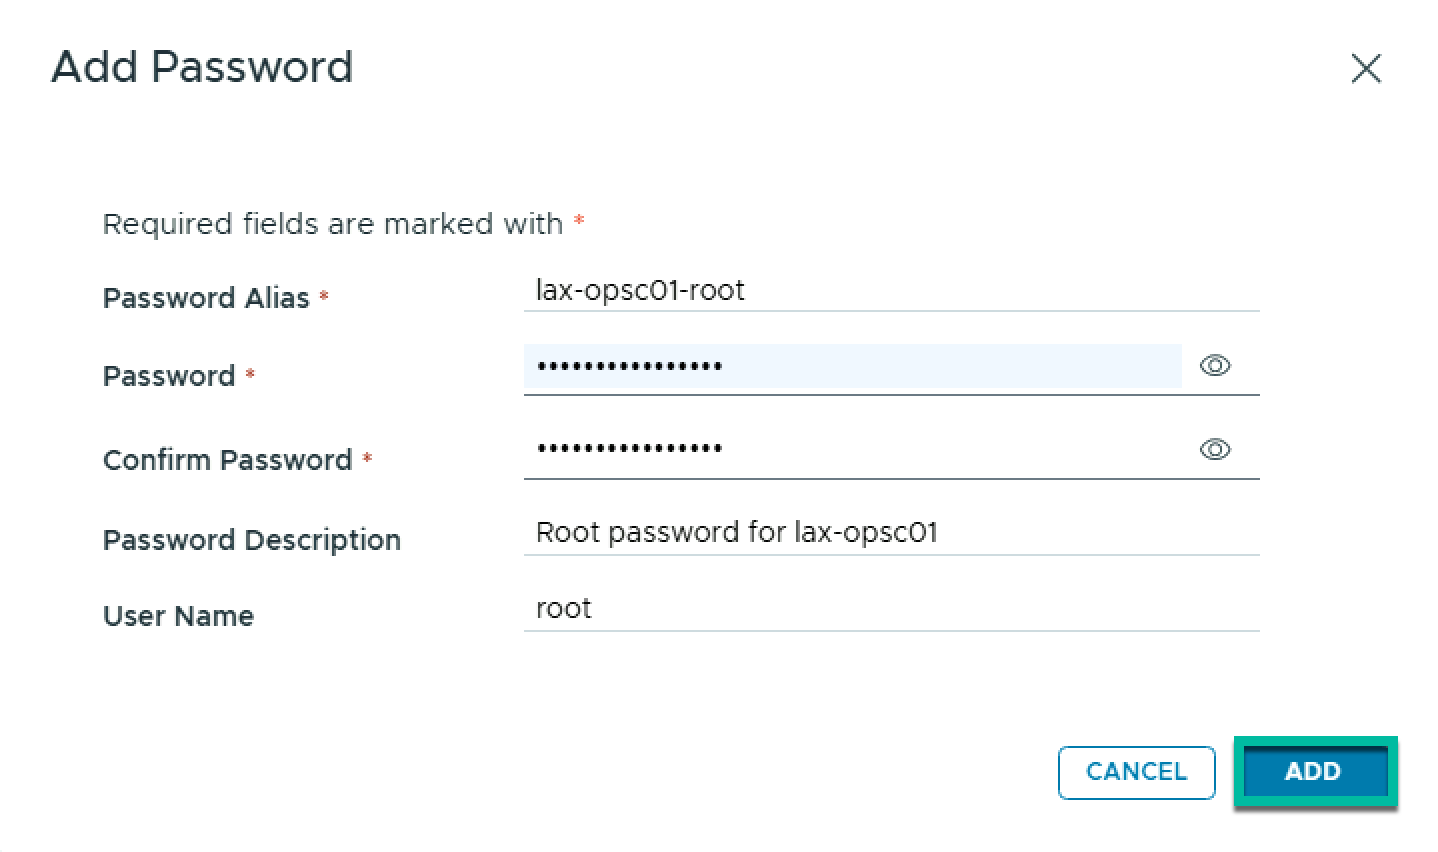
Task: Click the User Name field containing root
Action: [x=890, y=608]
